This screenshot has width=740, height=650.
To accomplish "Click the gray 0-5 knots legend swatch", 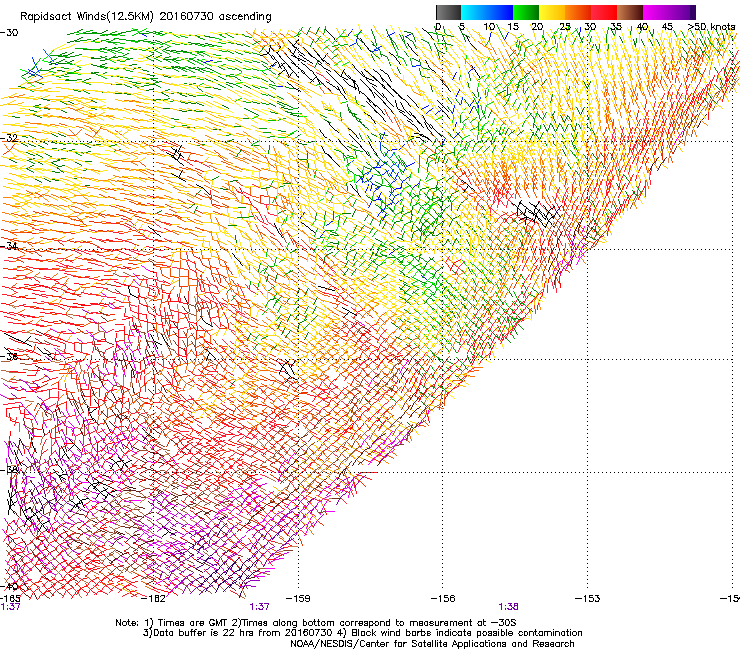I will [x=448, y=12].
